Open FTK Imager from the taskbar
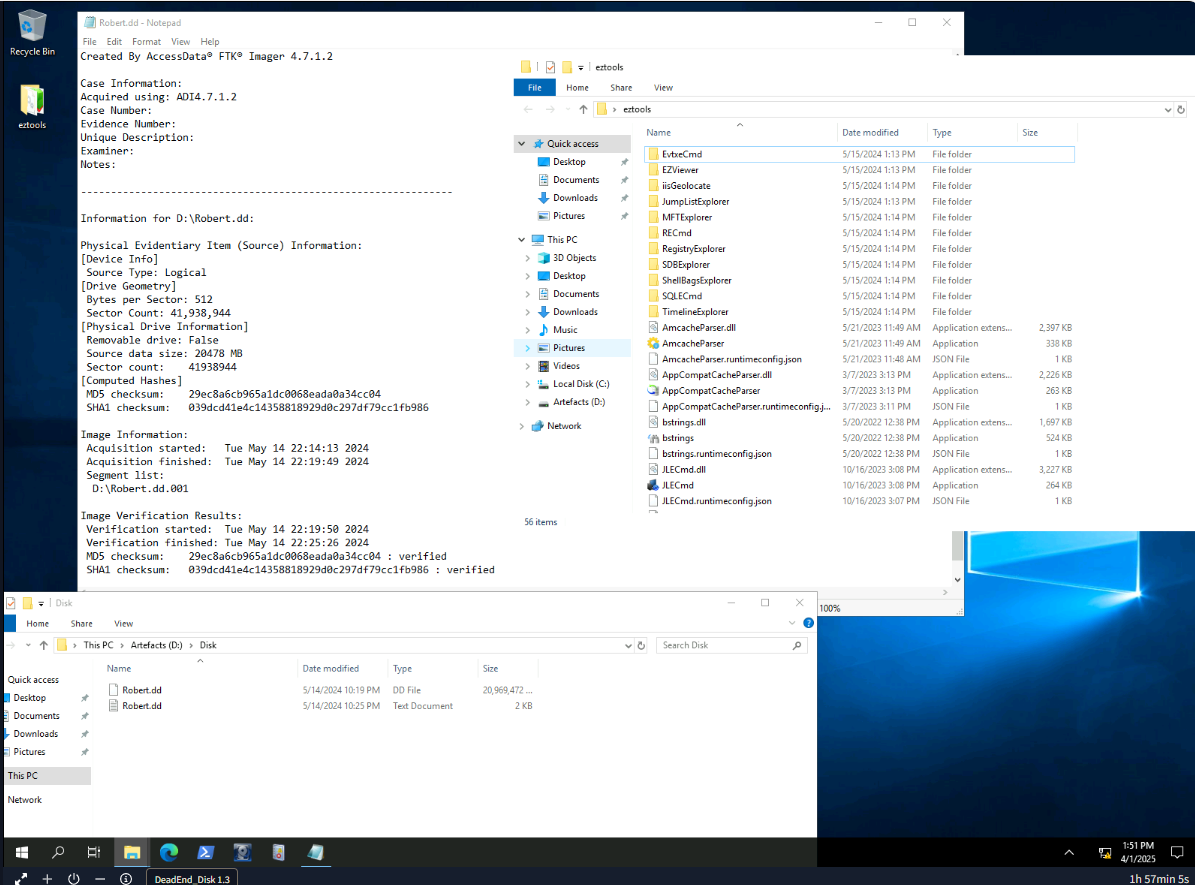This screenshot has width=1195, height=885. (242, 852)
